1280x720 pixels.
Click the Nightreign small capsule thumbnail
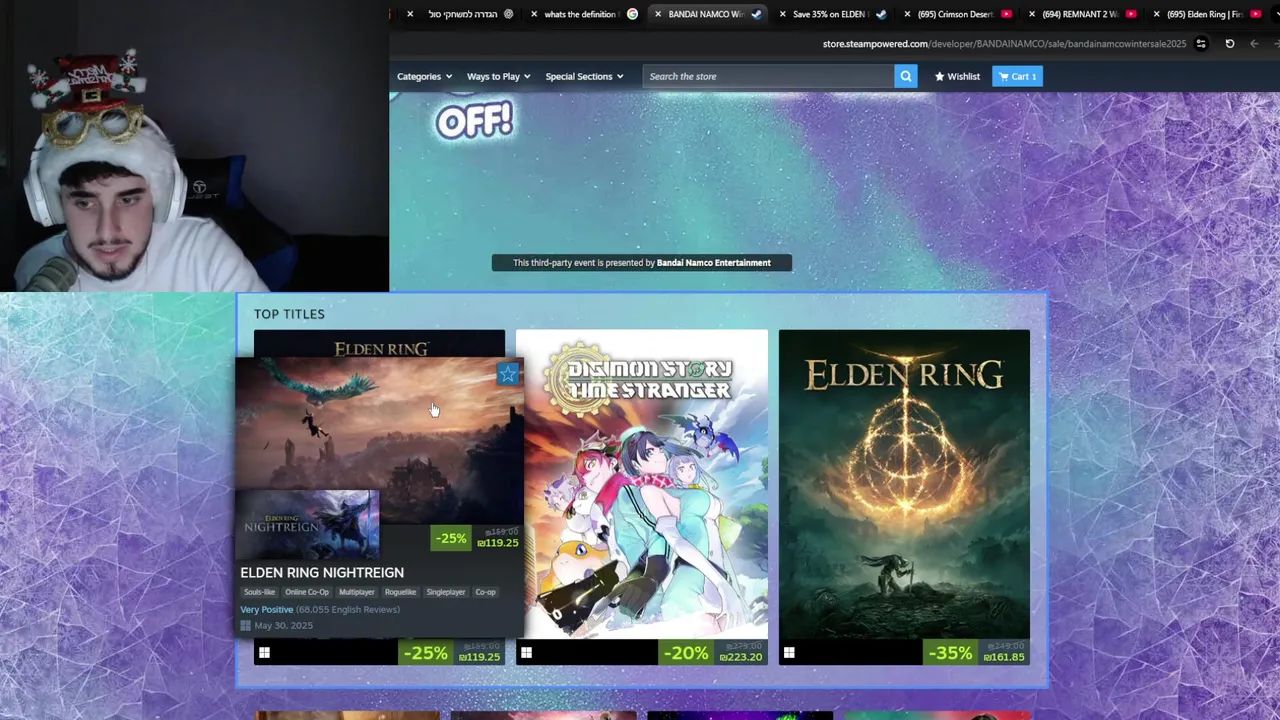tap(307, 524)
